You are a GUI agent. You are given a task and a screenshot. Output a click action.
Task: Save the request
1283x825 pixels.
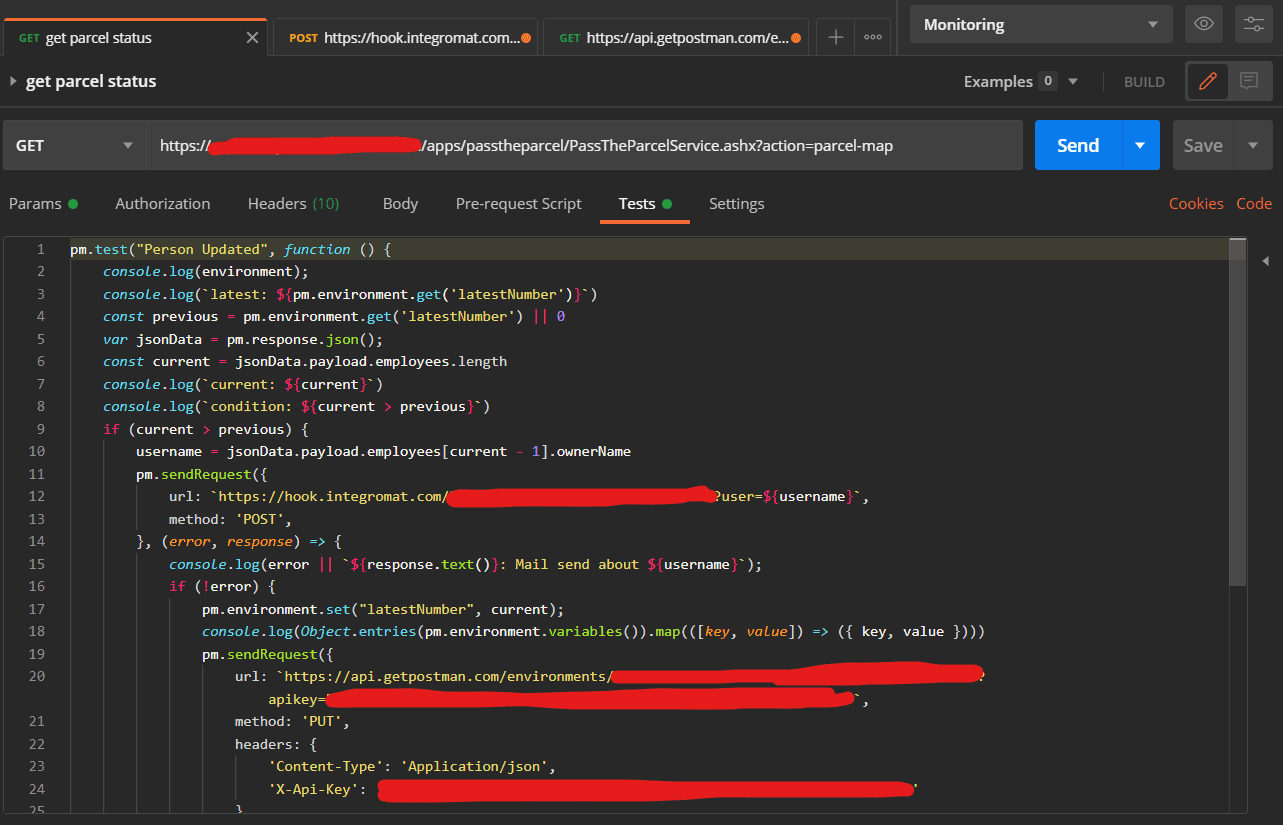click(x=1203, y=145)
